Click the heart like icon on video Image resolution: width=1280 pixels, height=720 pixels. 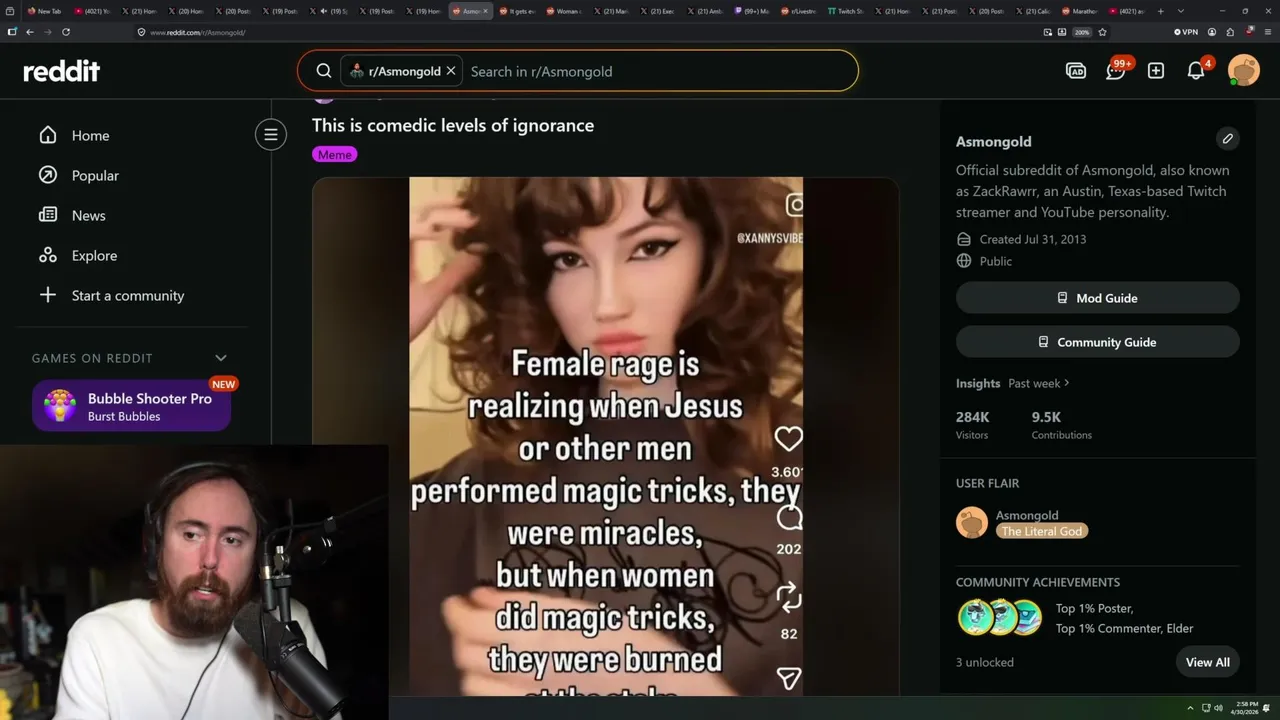coord(789,439)
